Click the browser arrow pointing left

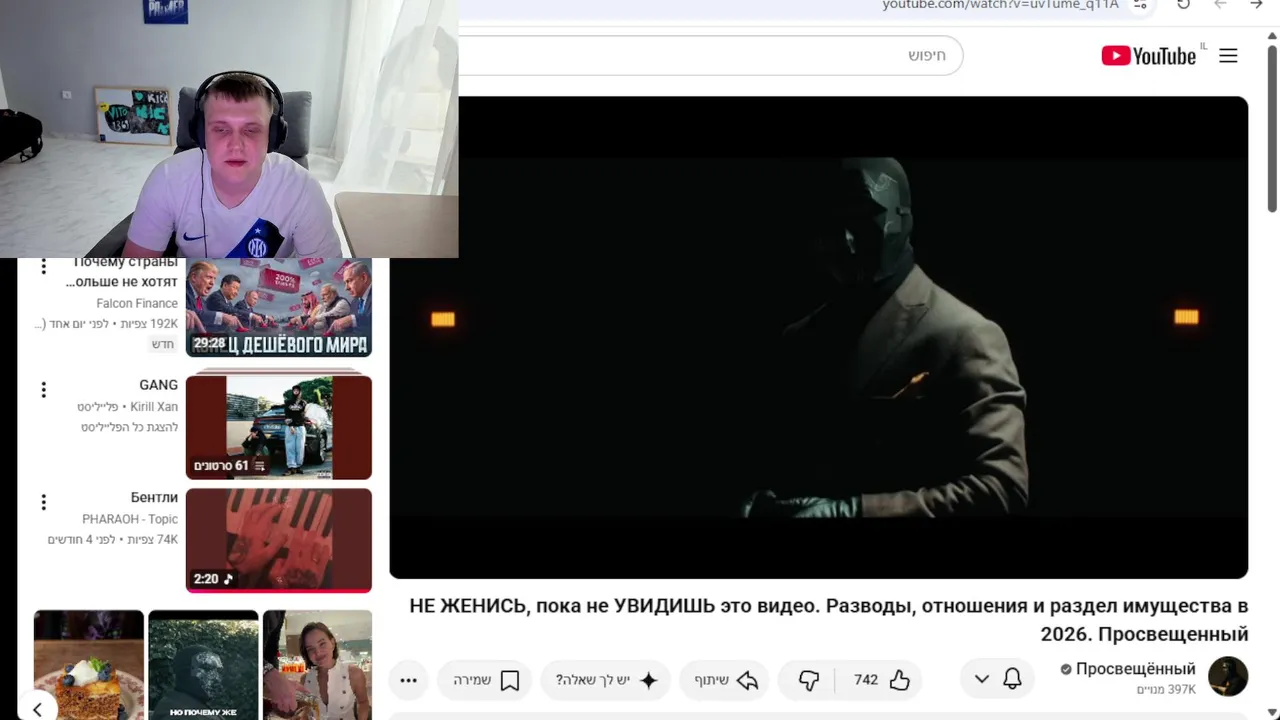coord(1220,5)
